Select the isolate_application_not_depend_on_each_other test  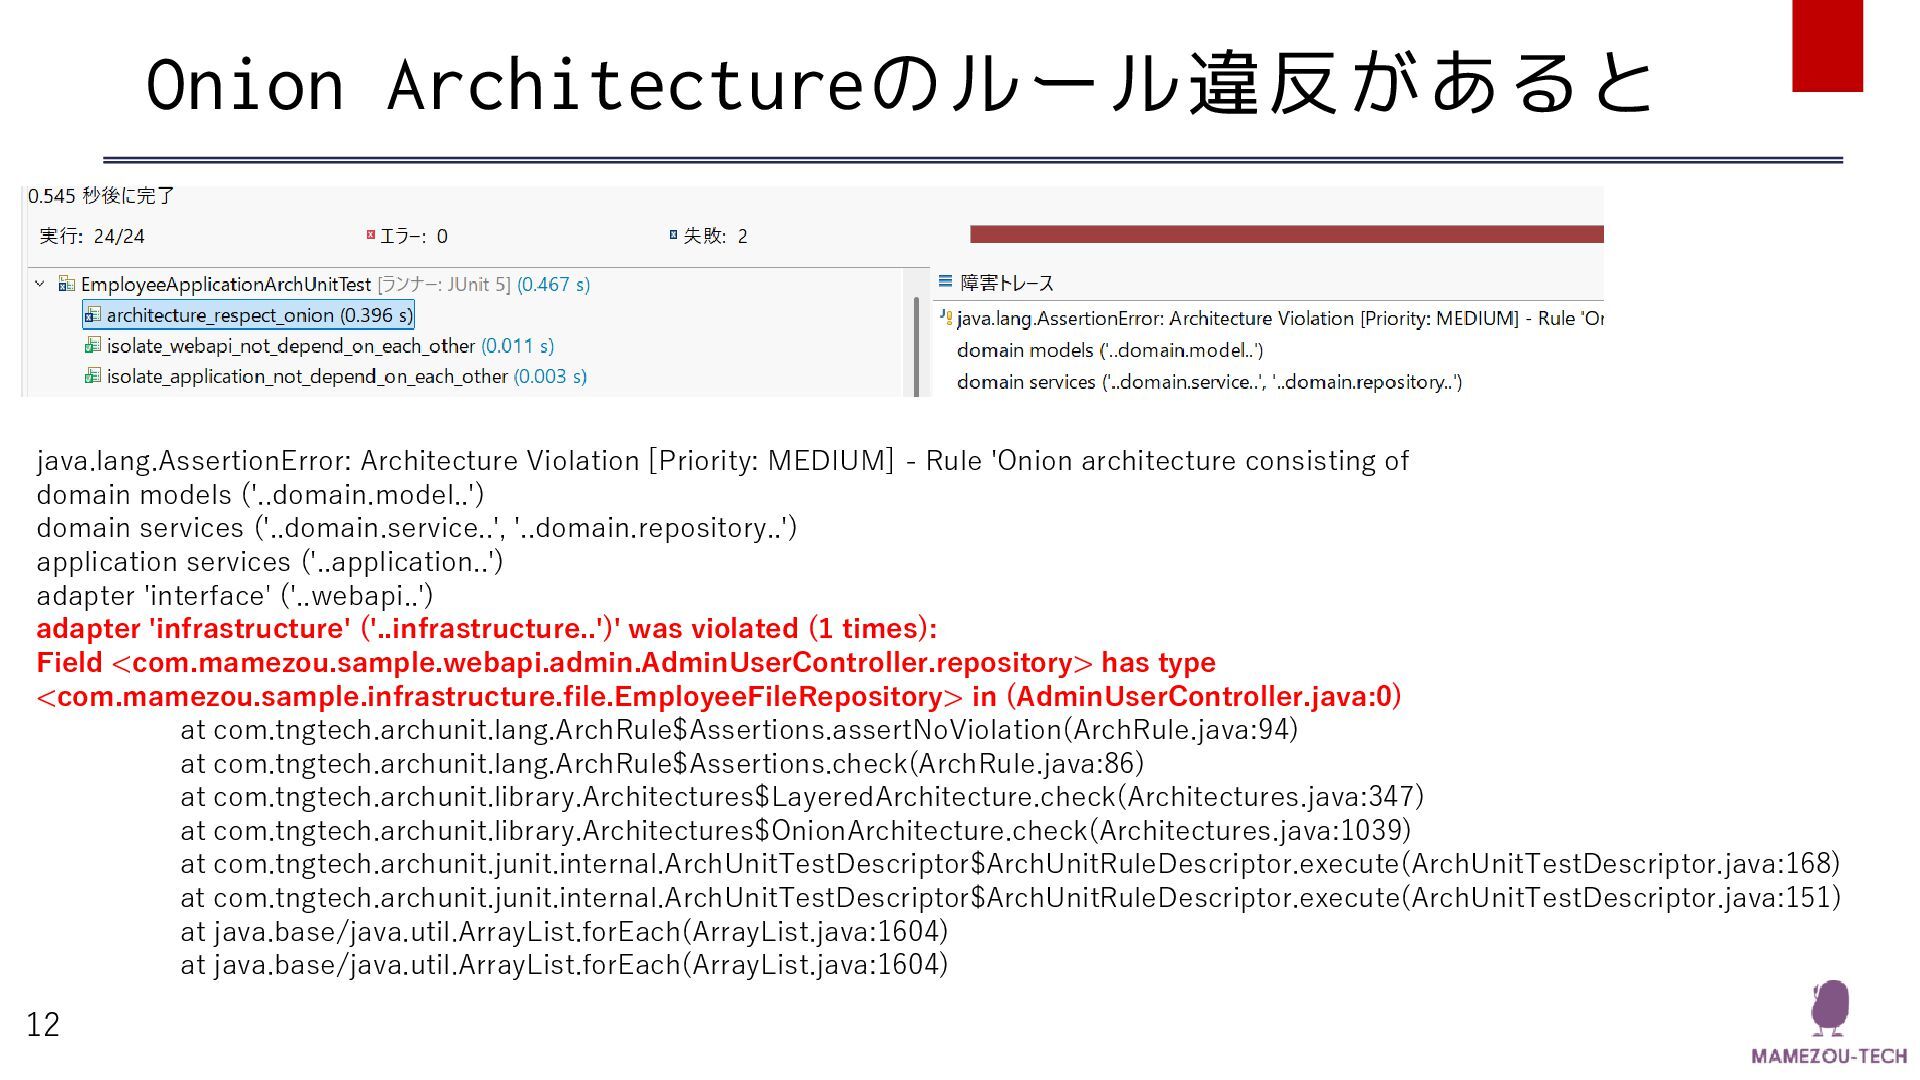306,376
